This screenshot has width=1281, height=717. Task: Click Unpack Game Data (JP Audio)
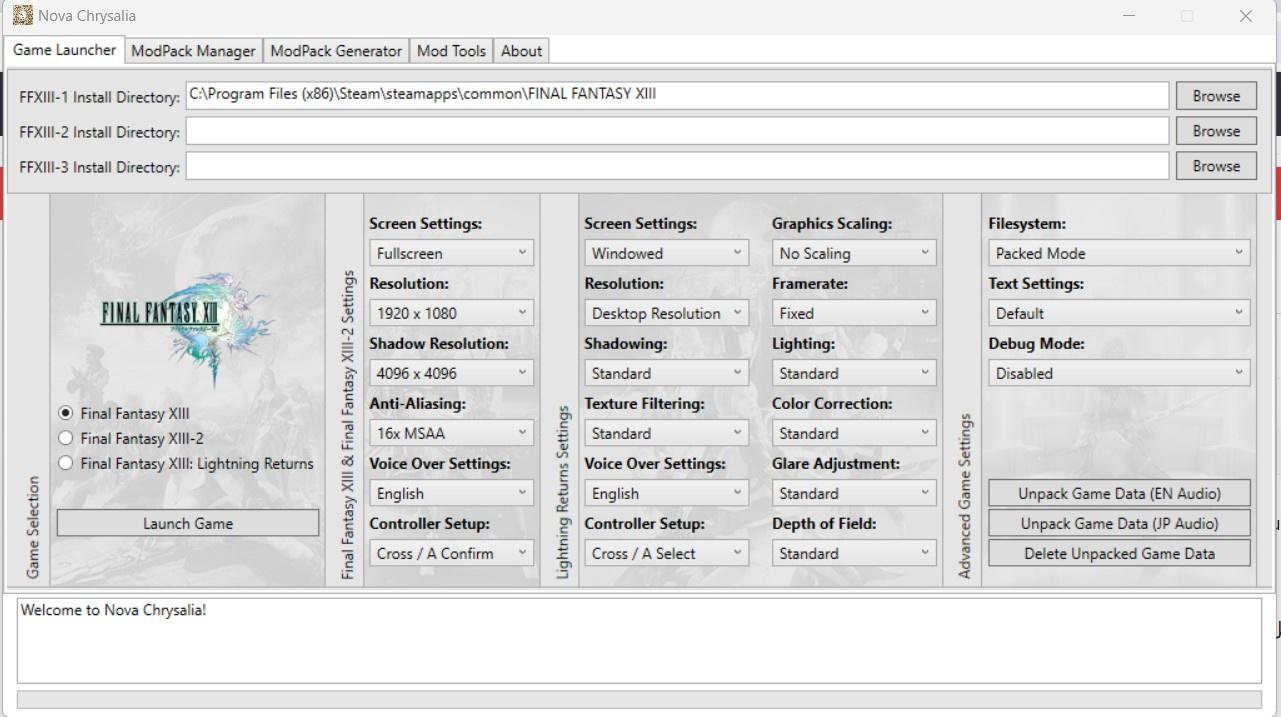coord(1119,523)
